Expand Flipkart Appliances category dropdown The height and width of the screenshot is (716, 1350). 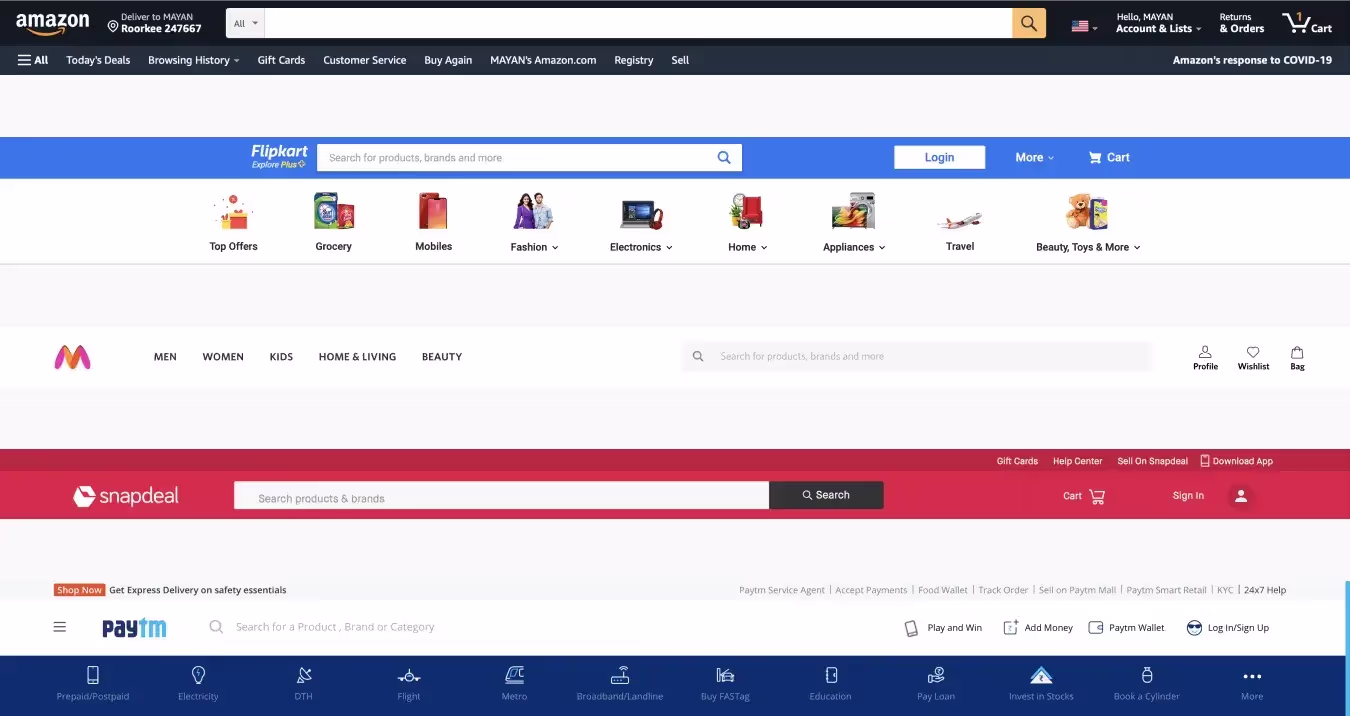click(x=854, y=247)
